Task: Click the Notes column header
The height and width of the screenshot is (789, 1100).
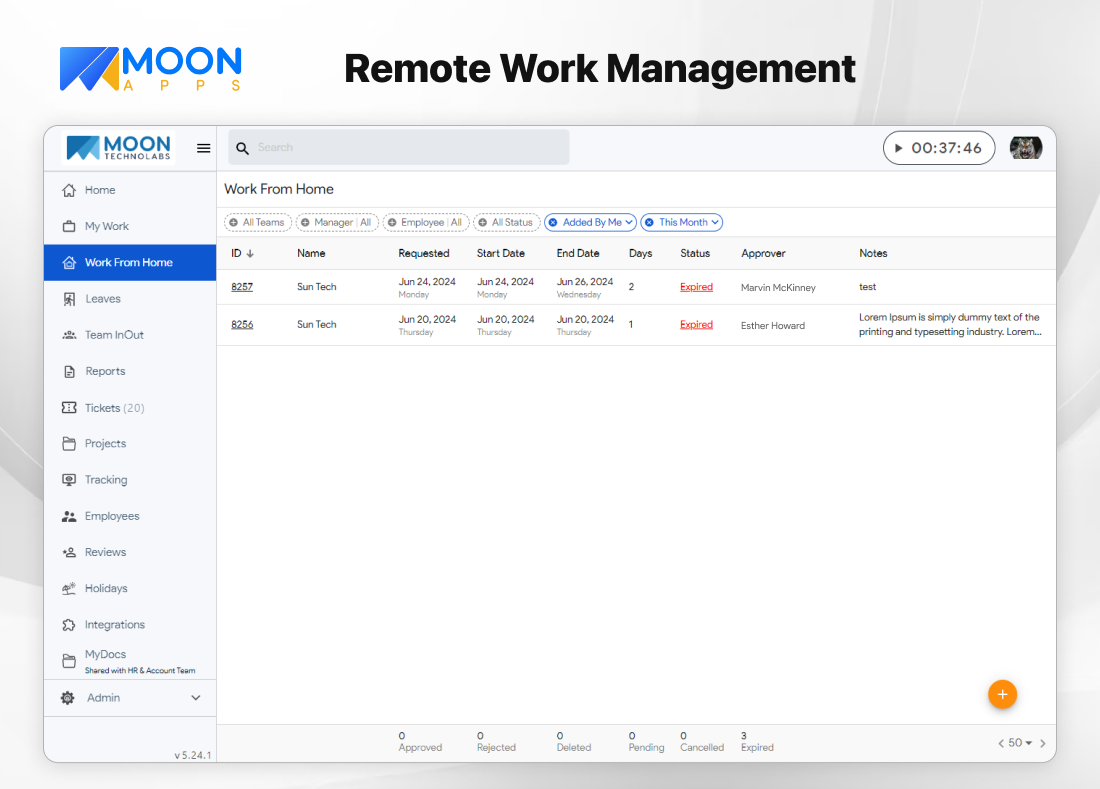Action: [873, 253]
